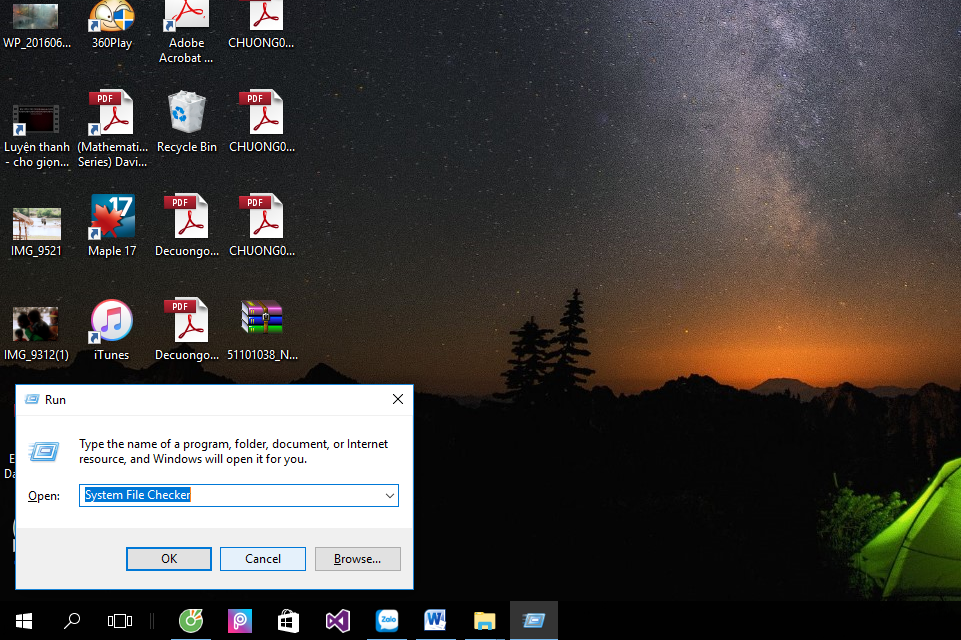Open Task View on the taskbar
961x640 pixels.
pyautogui.click(x=120, y=621)
